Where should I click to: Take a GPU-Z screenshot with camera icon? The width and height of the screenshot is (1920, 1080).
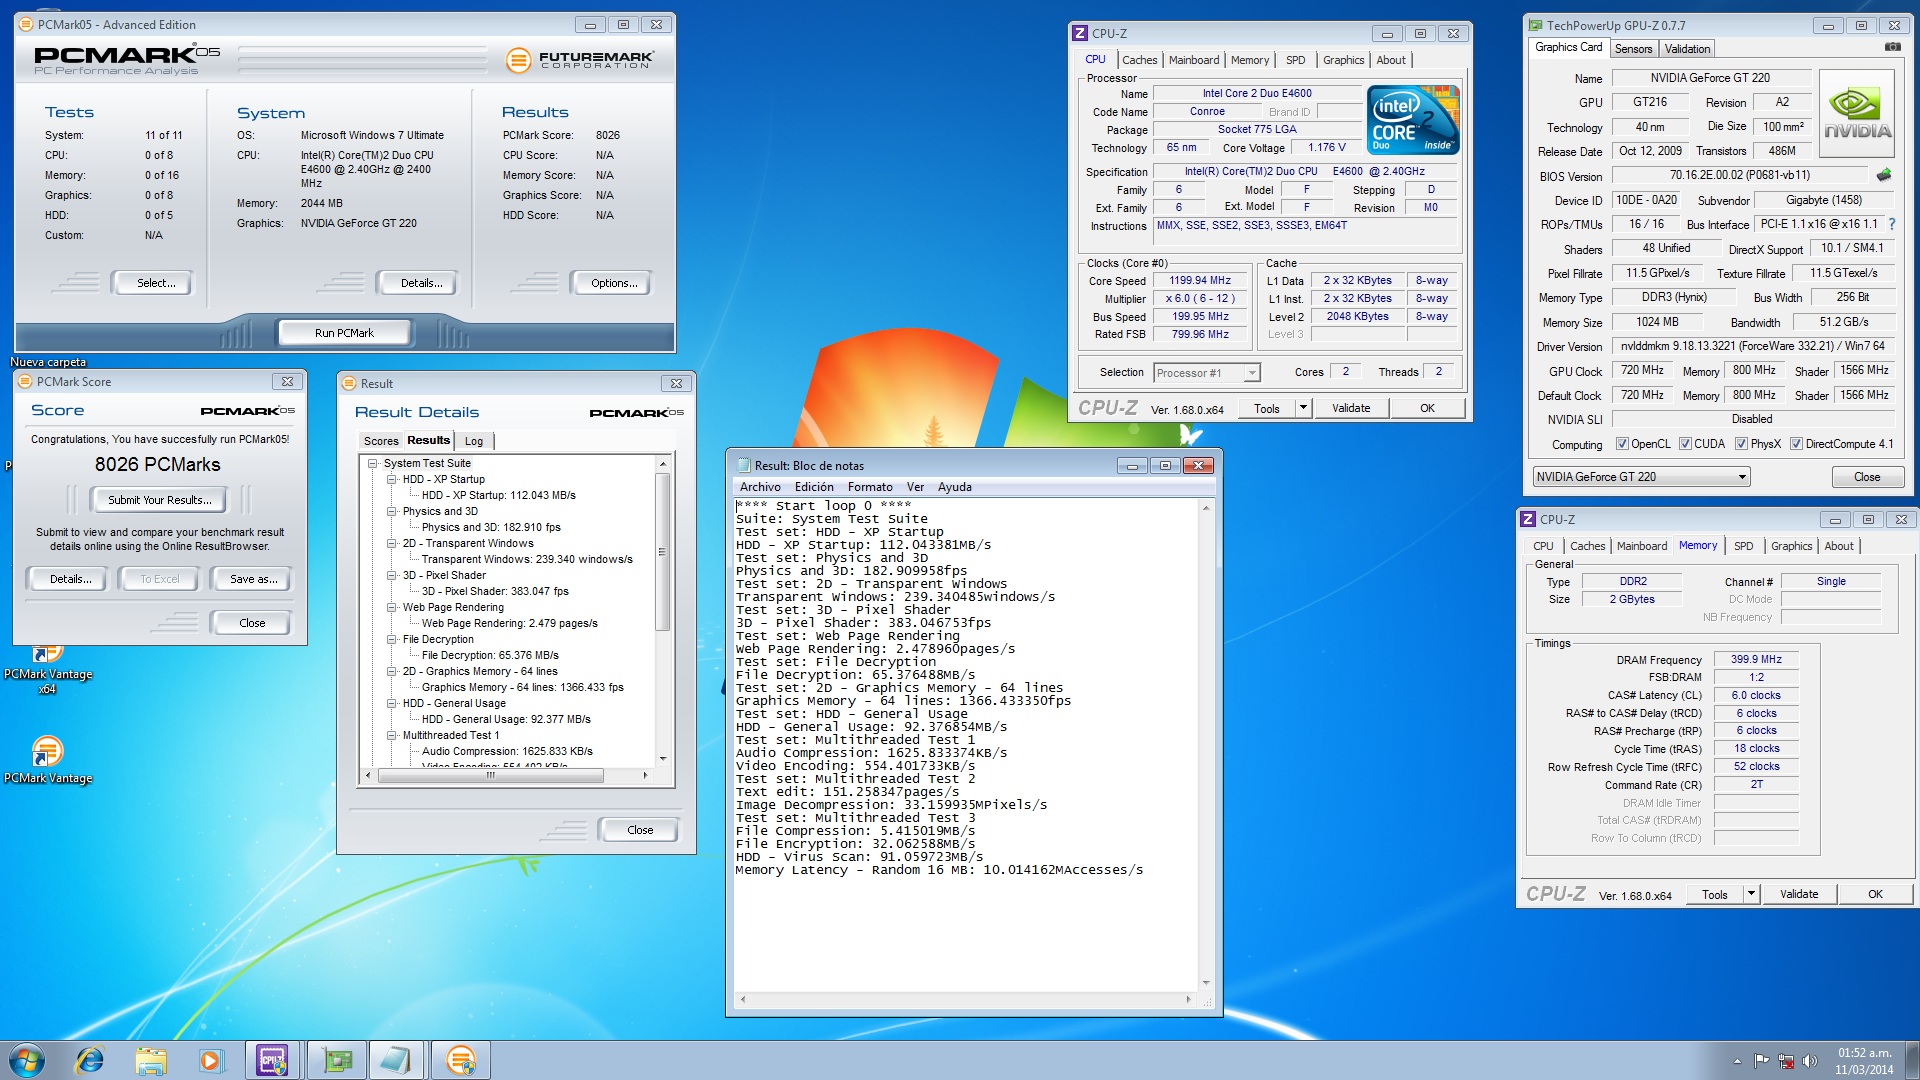pyautogui.click(x=1892, y=47)
